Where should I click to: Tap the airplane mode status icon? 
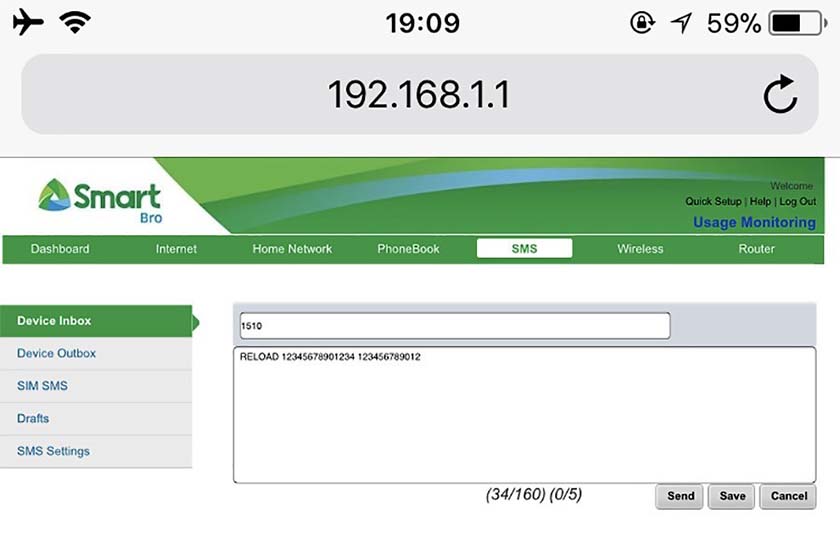point(28,23)
